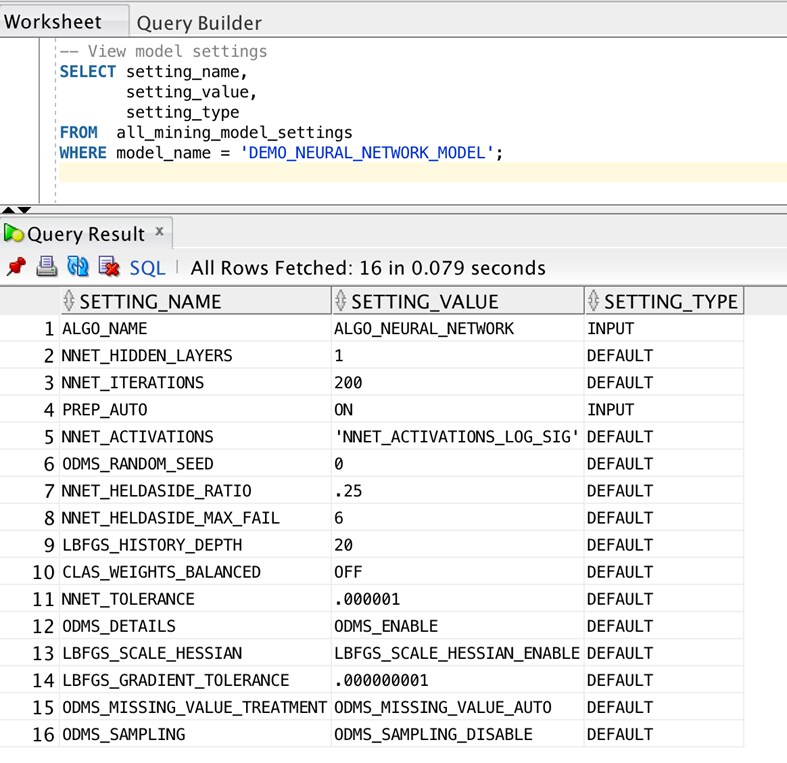Click the SQL link in results toolbar
The image size is (787, 763).
(148, 268)
